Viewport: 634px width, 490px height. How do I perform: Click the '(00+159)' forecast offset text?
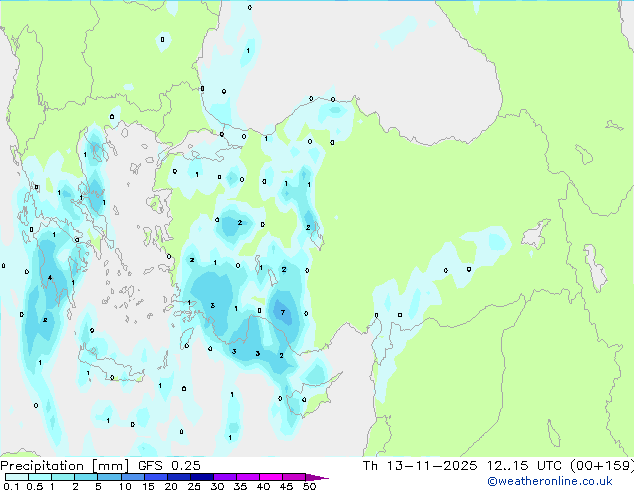tap(602, 466)
